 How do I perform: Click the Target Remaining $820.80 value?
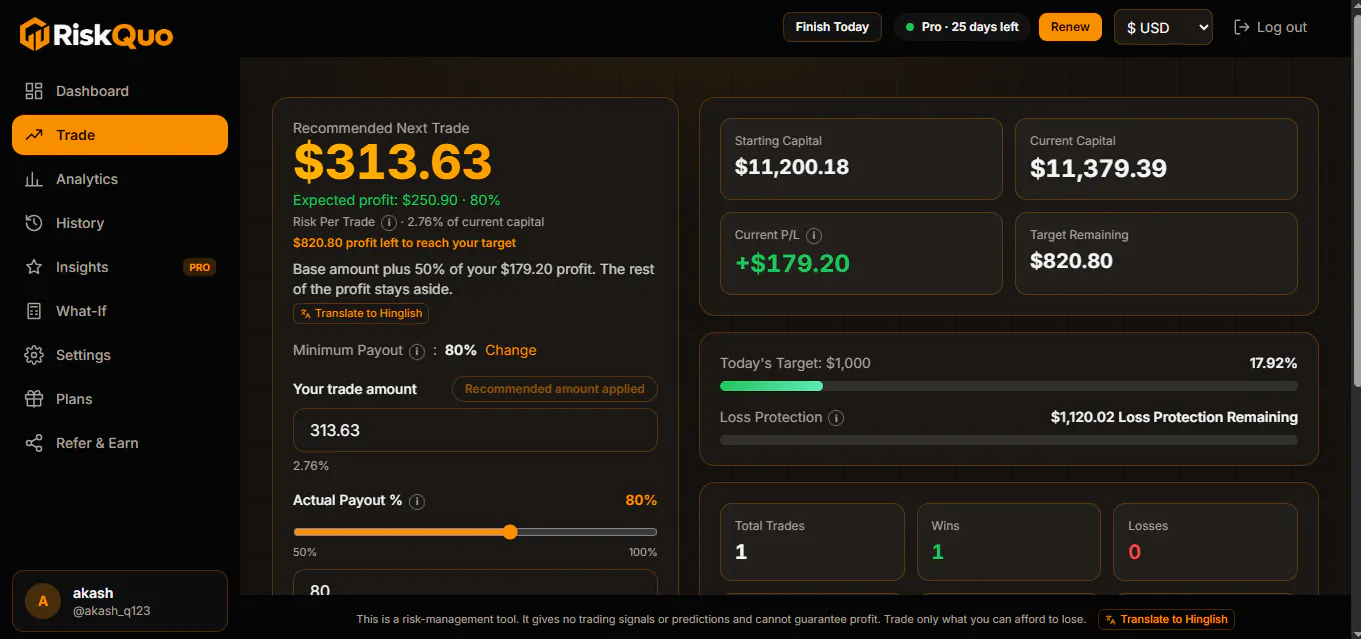tap(1071, 261)
